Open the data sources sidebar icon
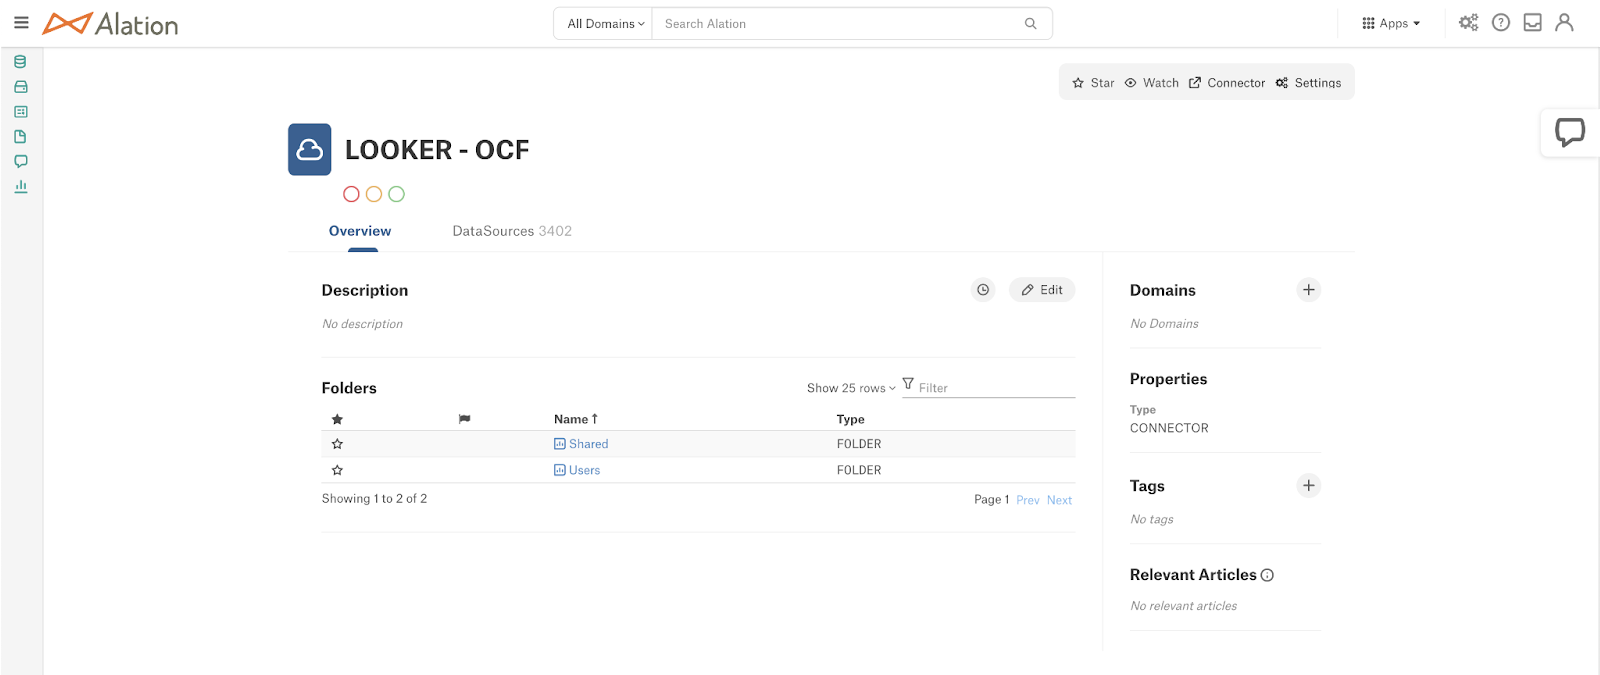 20,62
